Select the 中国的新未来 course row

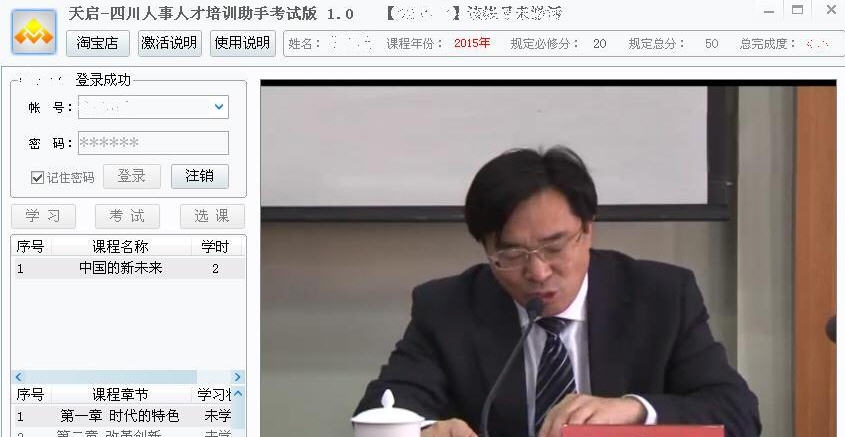tap(128, 268)
